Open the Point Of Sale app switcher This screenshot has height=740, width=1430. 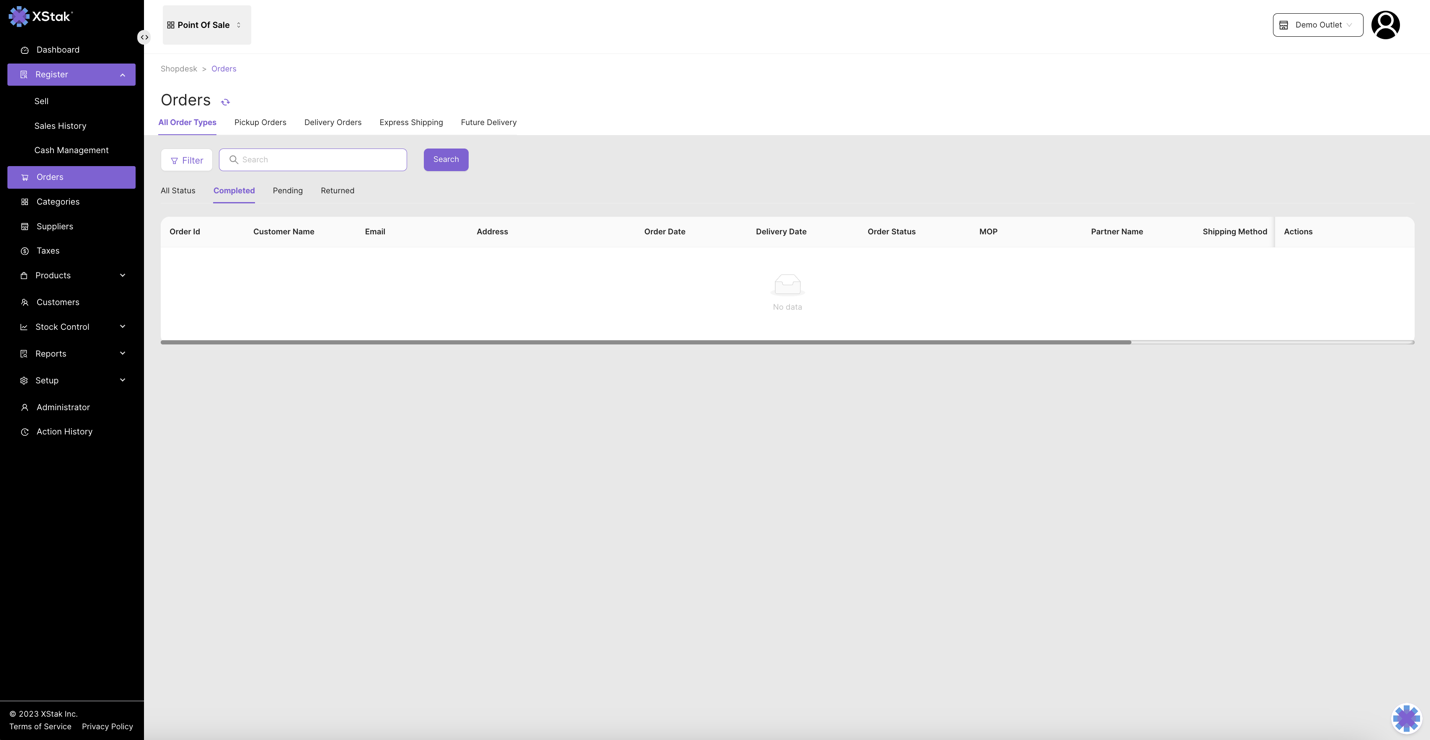tap(206, 25)
